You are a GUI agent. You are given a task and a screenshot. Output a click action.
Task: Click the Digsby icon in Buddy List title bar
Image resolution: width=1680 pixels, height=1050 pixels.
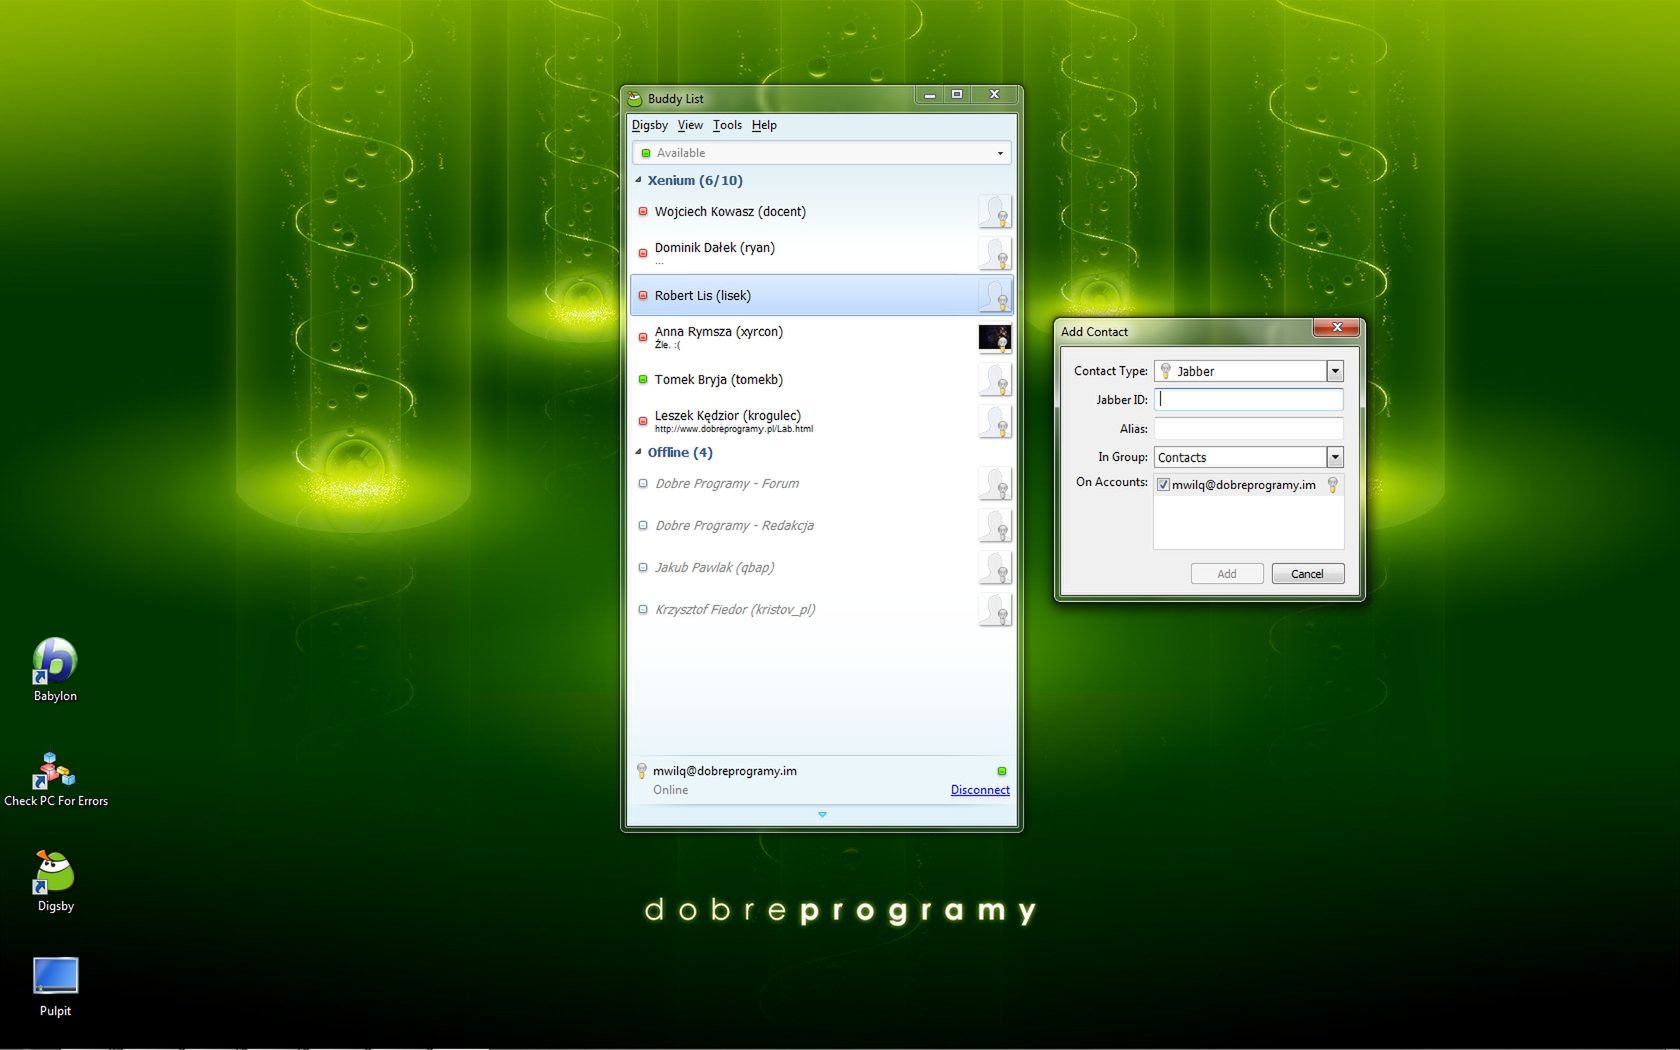point(635,98)
